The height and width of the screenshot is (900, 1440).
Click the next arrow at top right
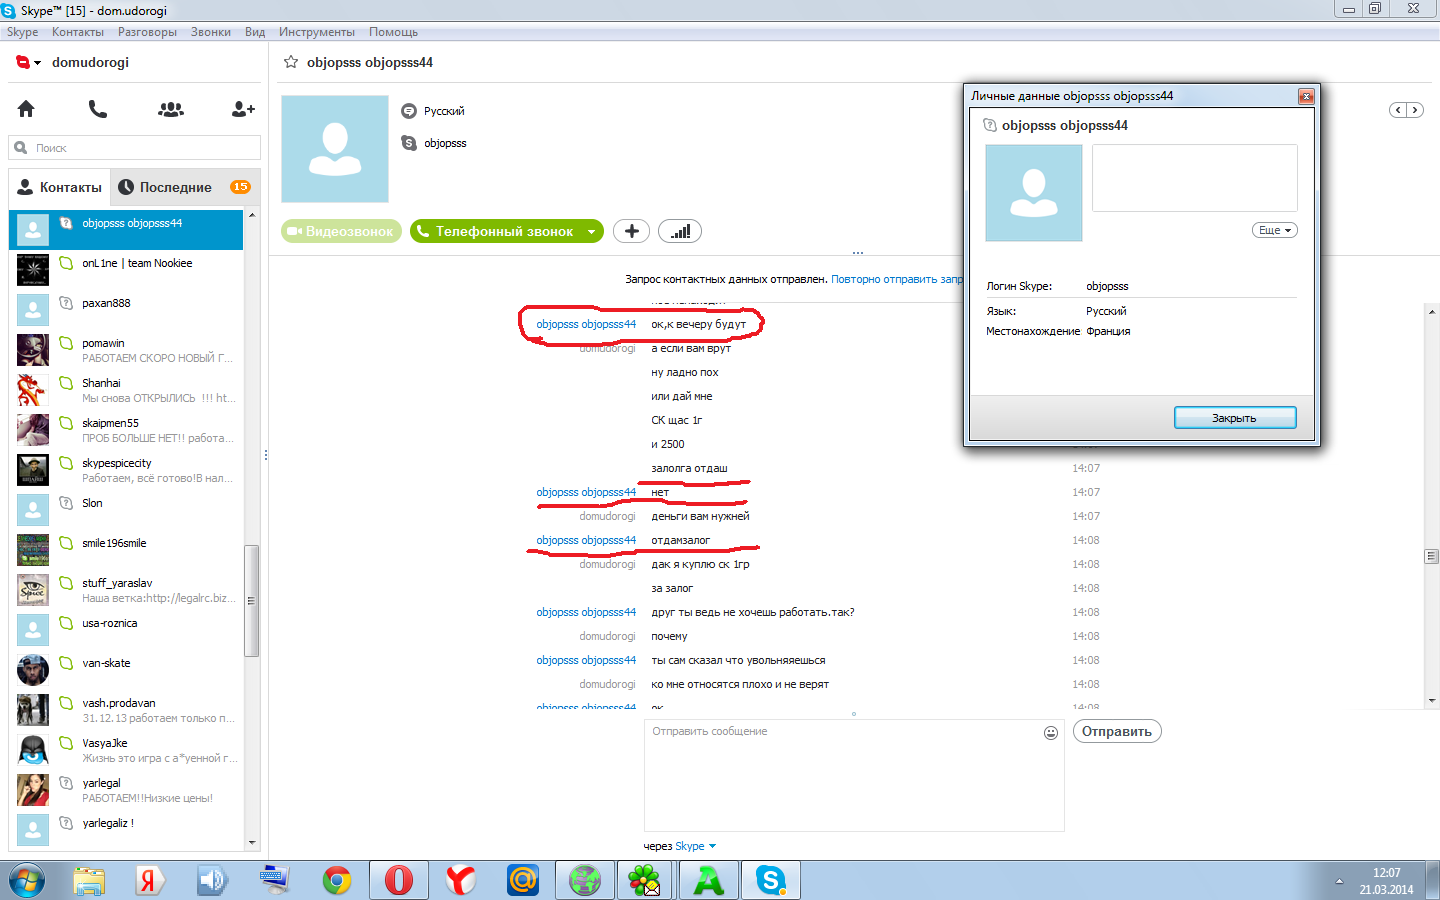(x=1414, y=110)
